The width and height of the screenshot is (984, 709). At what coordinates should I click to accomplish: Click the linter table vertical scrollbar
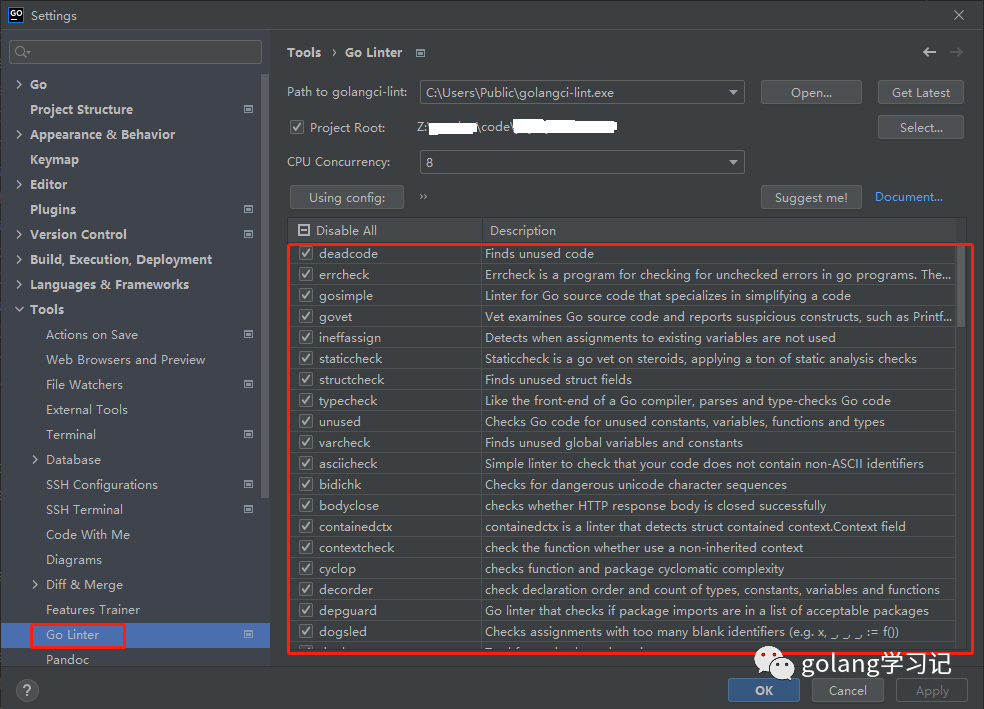961,286
